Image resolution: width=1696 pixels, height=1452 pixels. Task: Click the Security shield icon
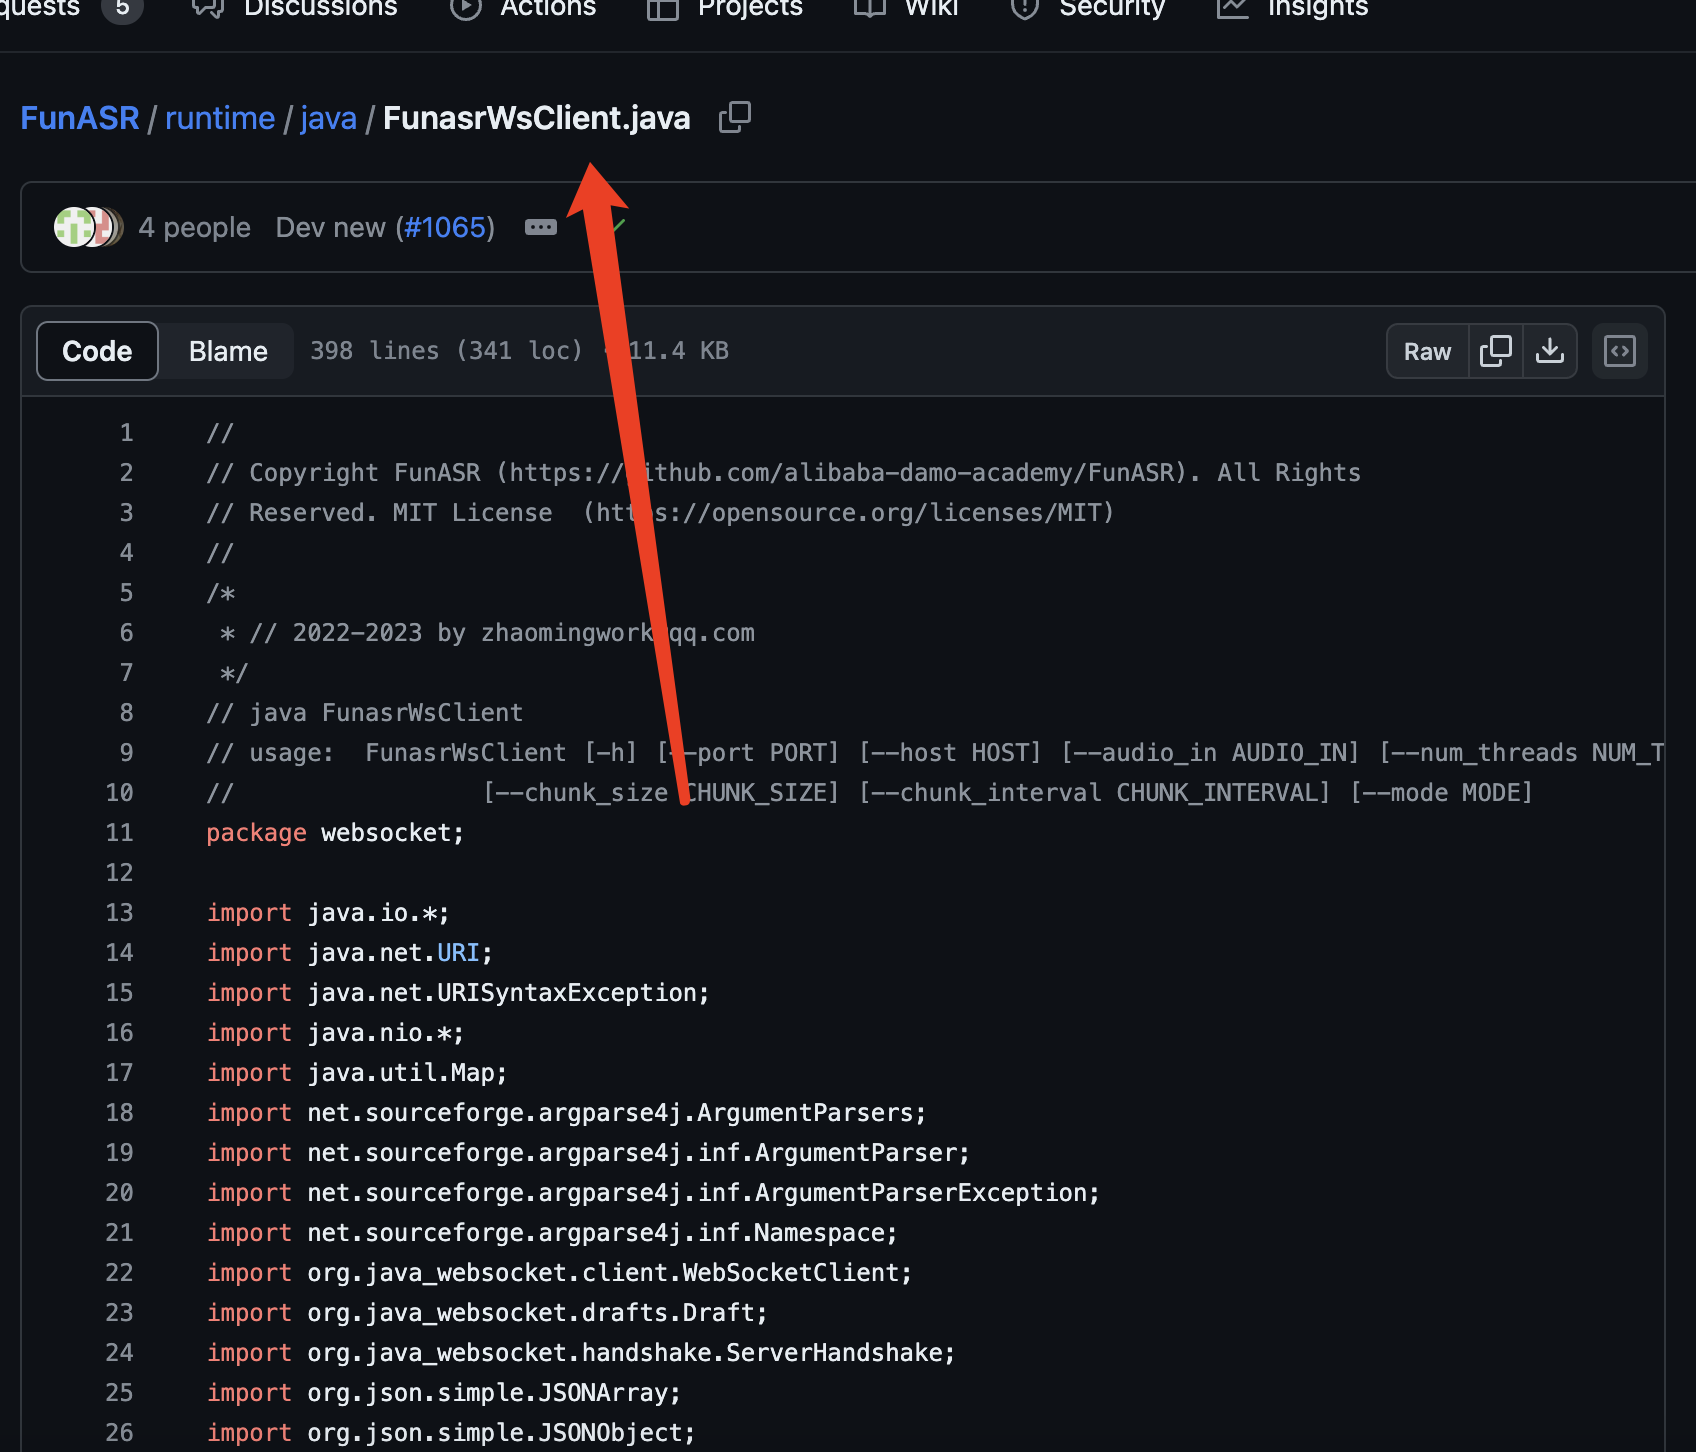[1025, 8]
